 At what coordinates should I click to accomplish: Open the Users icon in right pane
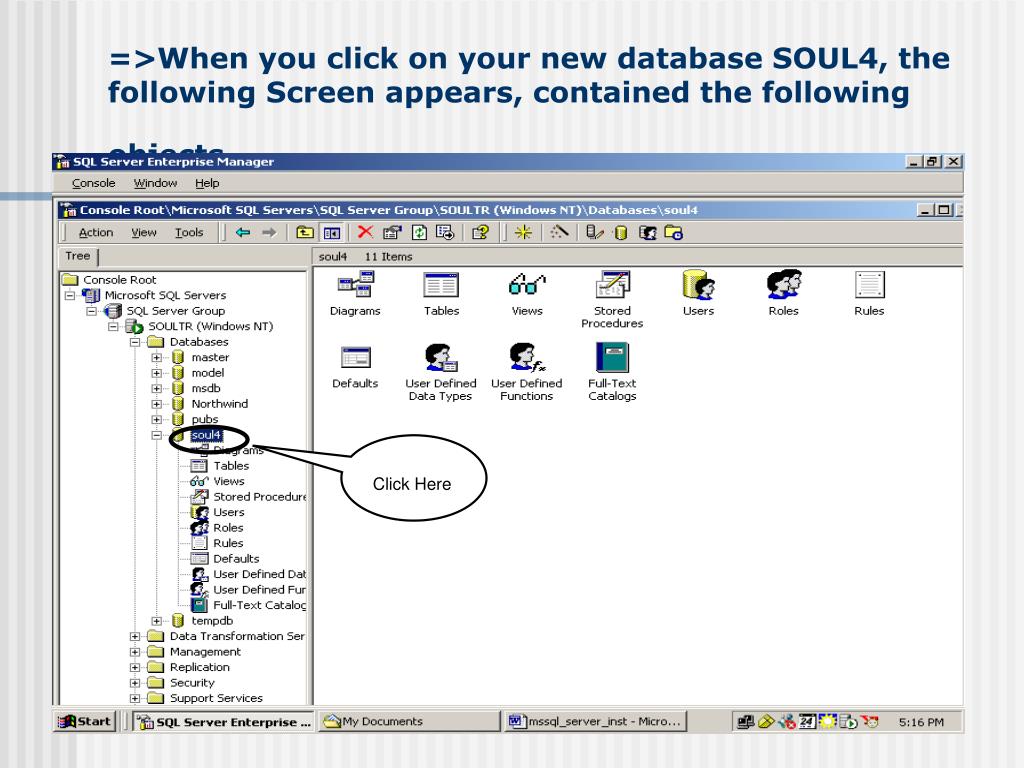[699, 285]
